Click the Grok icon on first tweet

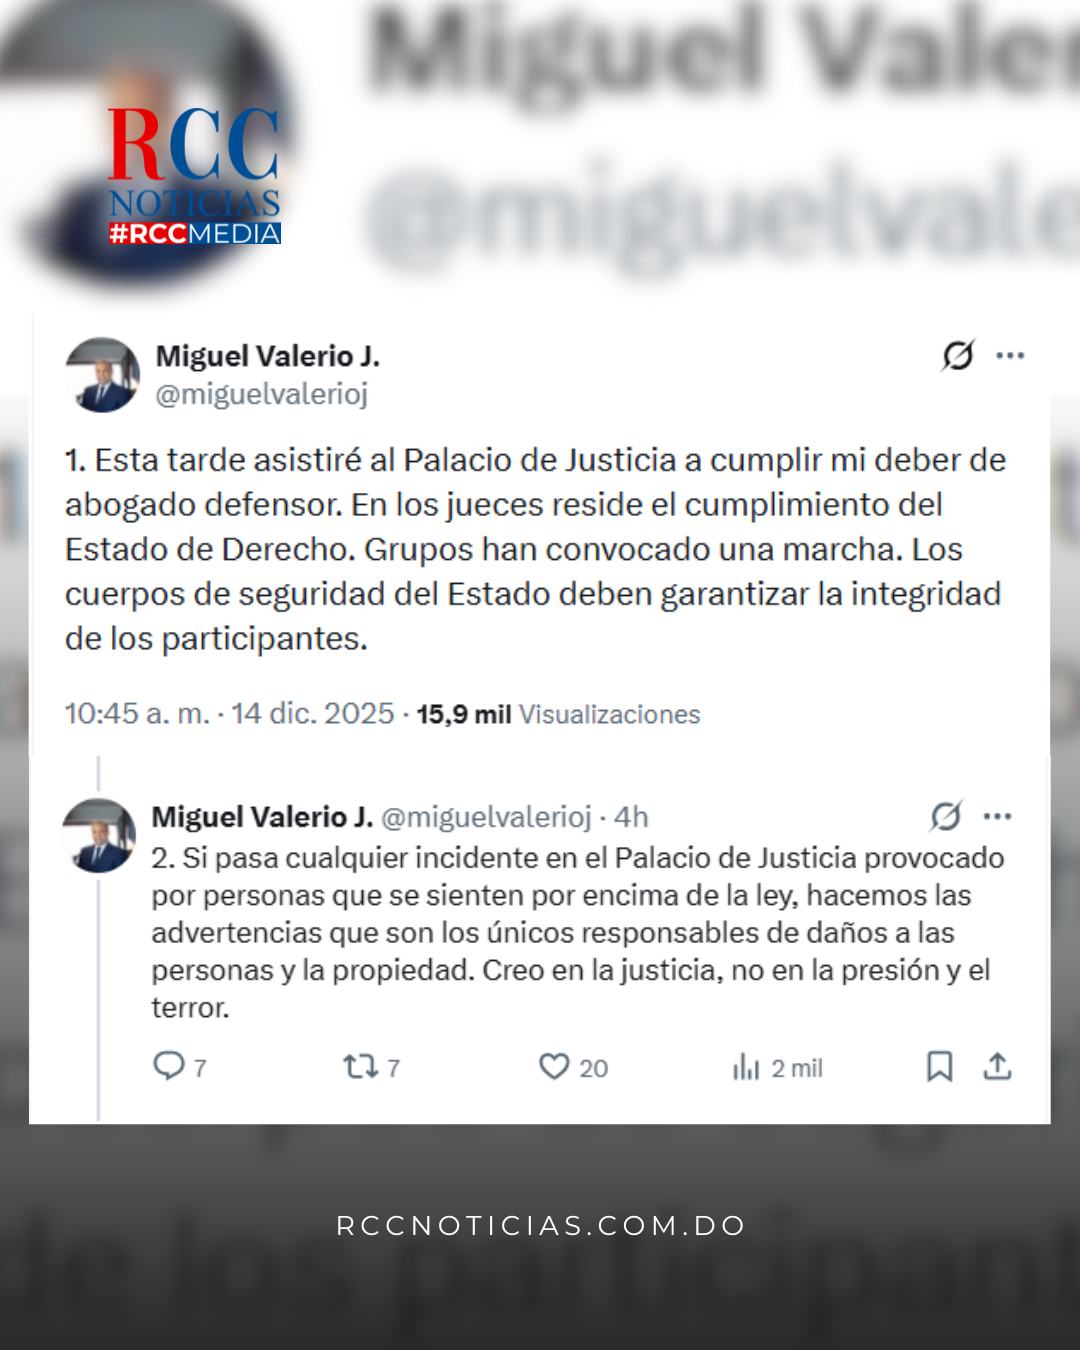tap(958, 355)
